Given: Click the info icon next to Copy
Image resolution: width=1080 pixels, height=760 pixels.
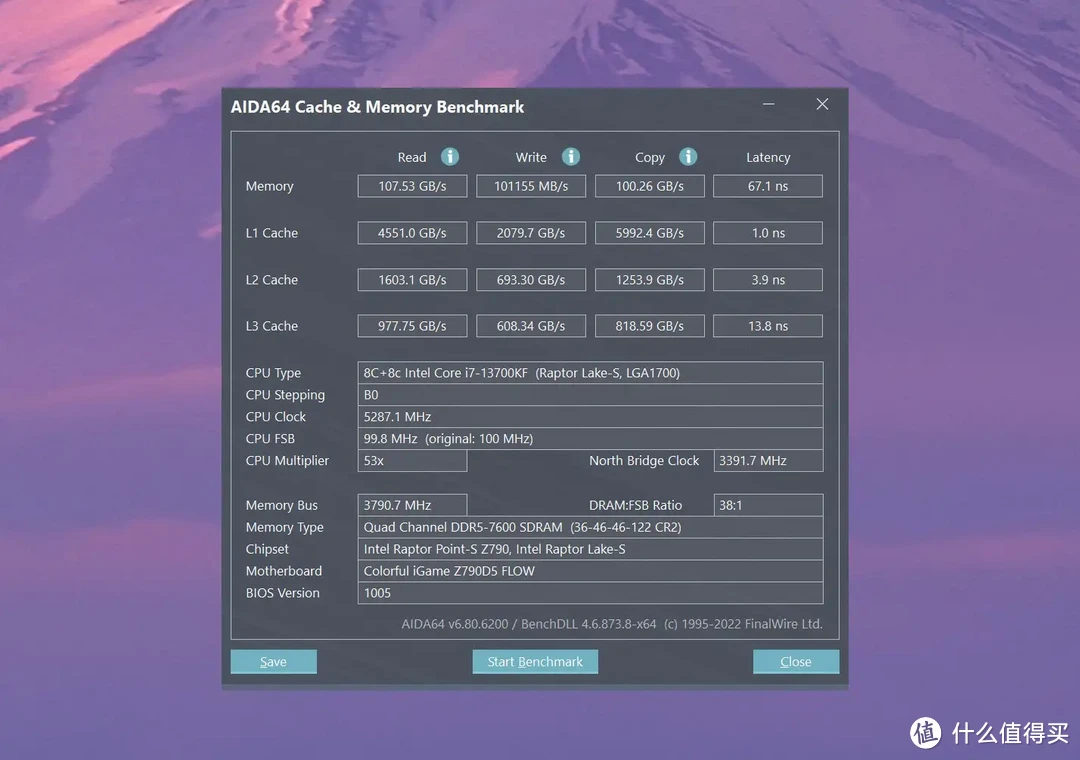Looking at the screenshot, I should pos(688,157).
